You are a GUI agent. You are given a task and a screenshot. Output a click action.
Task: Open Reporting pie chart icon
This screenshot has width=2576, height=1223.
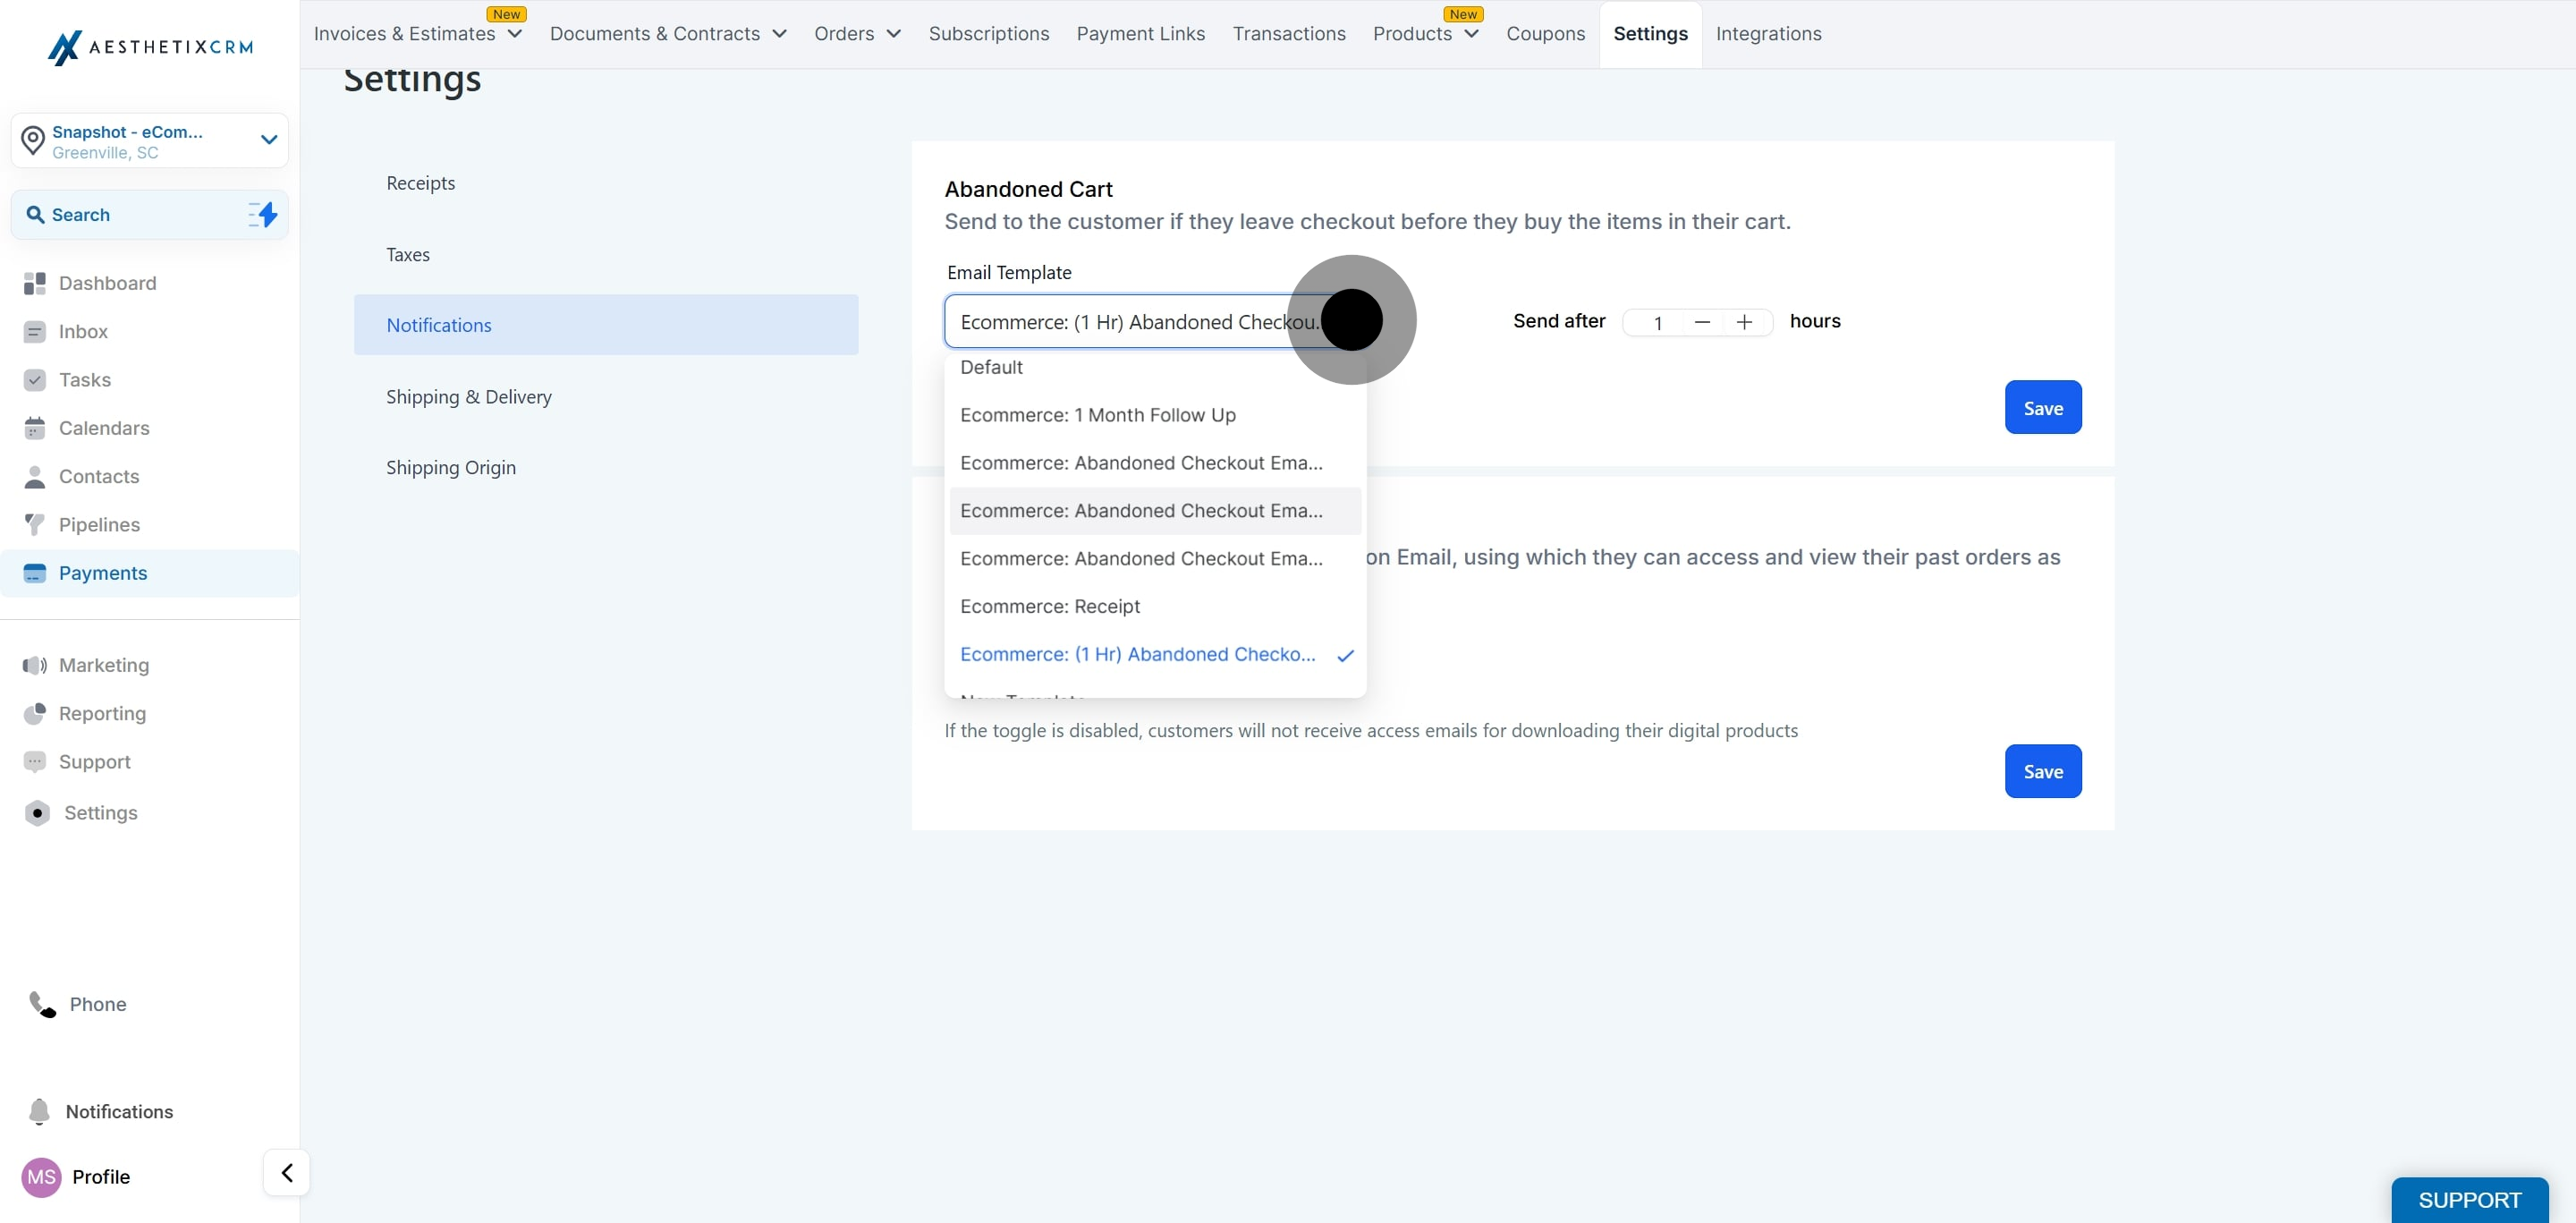pyautogui.click(x=35, y=713)
